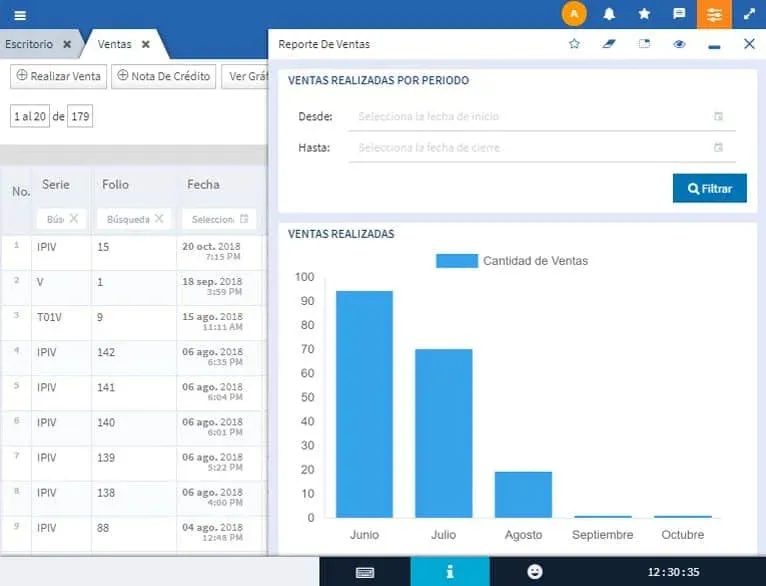This screenshot has height=586, width=766.
Task: Open the info icon in bottom bar
Action: pyautogui.click(x=450, y=571)
